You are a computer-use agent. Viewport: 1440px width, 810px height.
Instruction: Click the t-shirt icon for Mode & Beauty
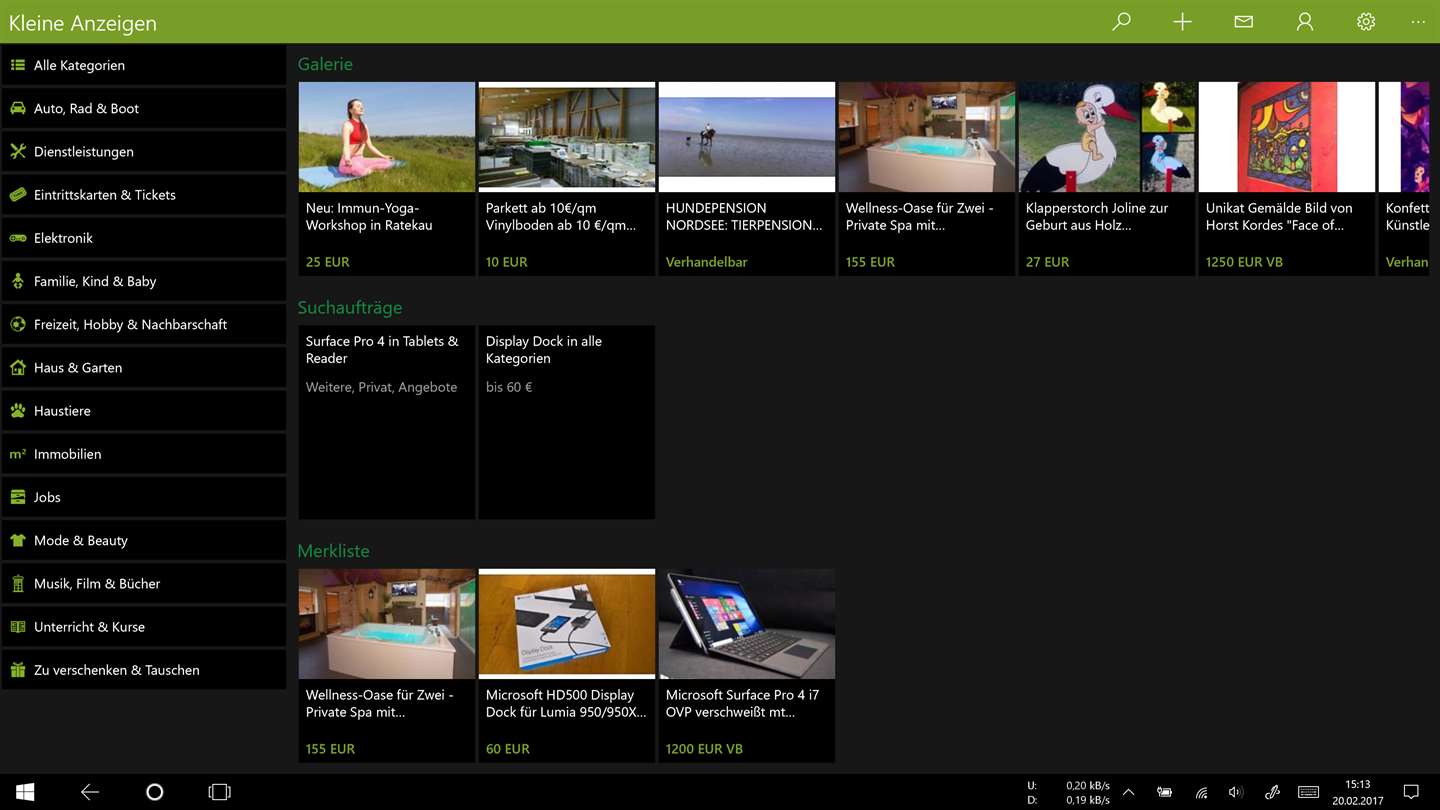(x=18, y=540)
